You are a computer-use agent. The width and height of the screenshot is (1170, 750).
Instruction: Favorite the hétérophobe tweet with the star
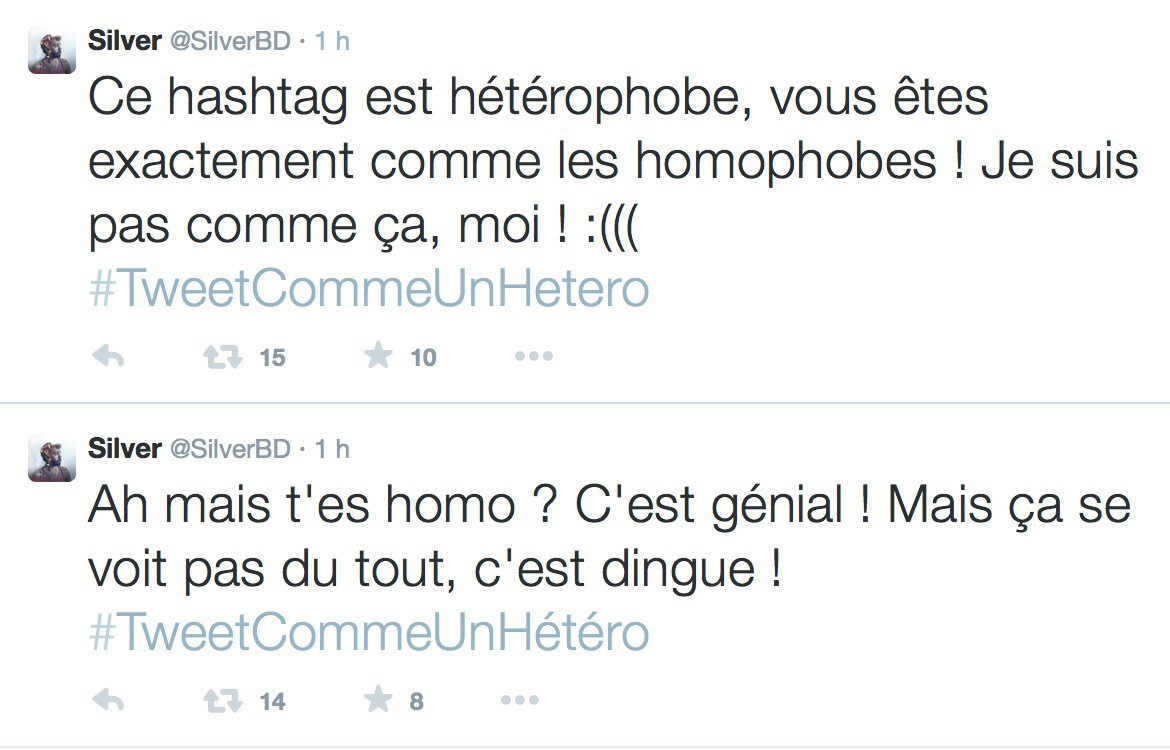tap(378, 353)
